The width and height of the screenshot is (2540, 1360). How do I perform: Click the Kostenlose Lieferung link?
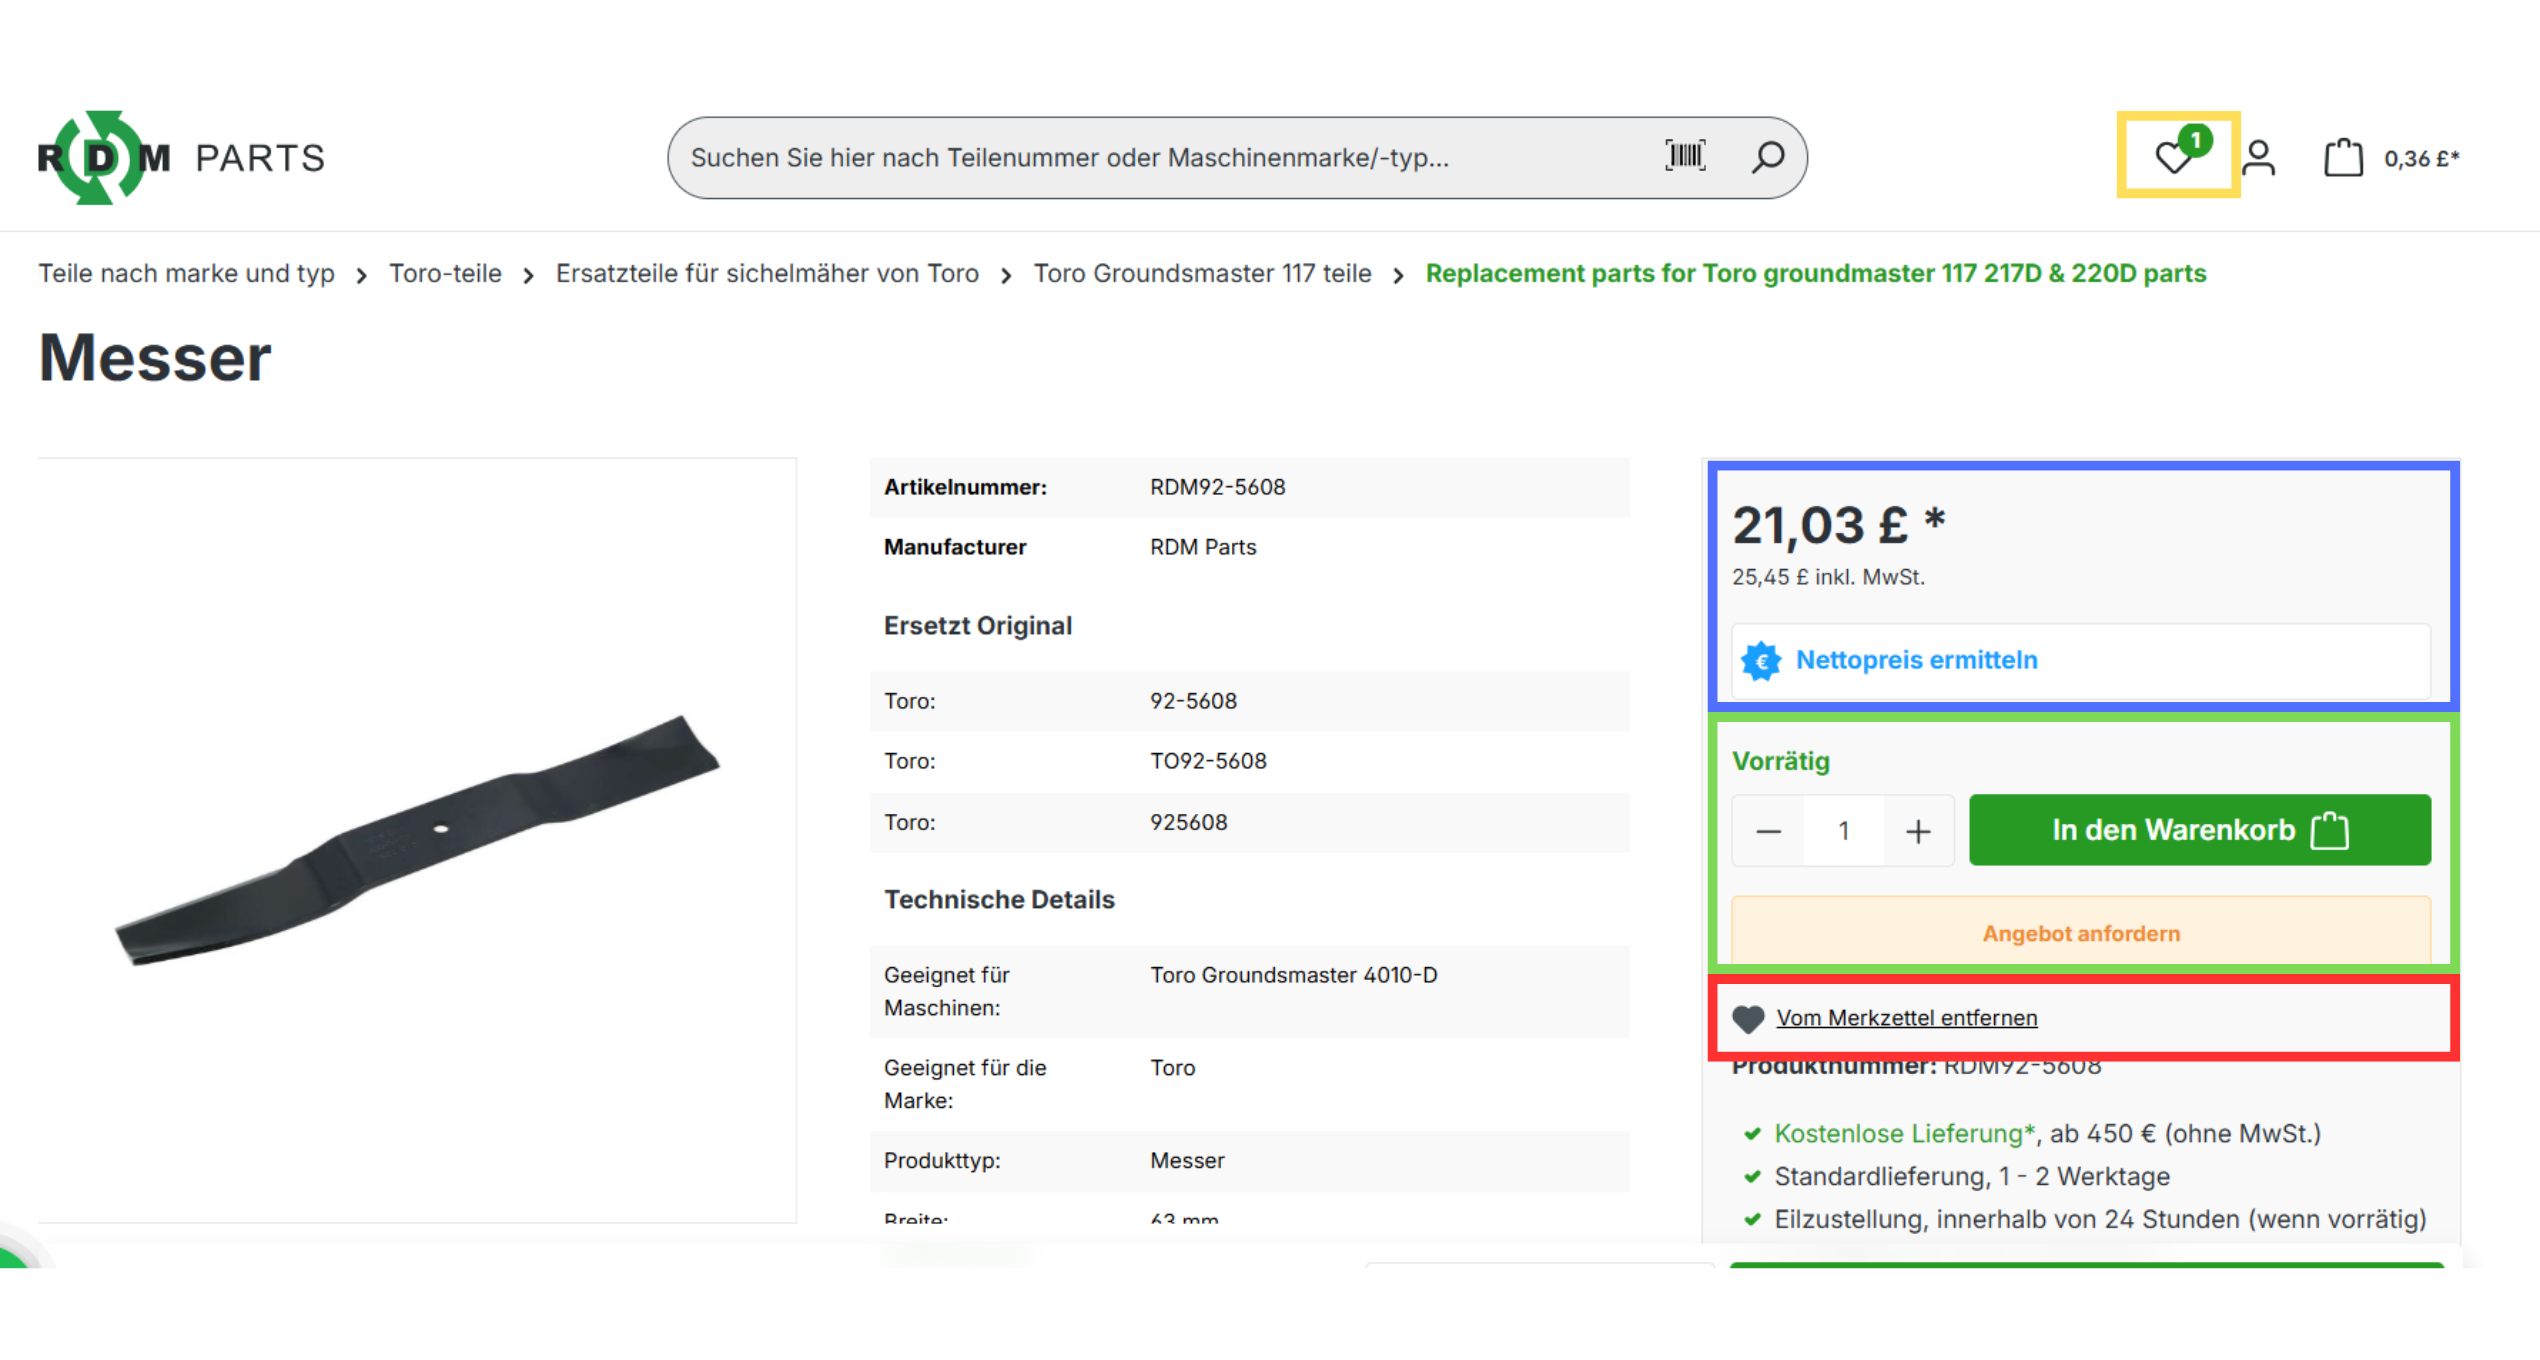point(1905,1133)
